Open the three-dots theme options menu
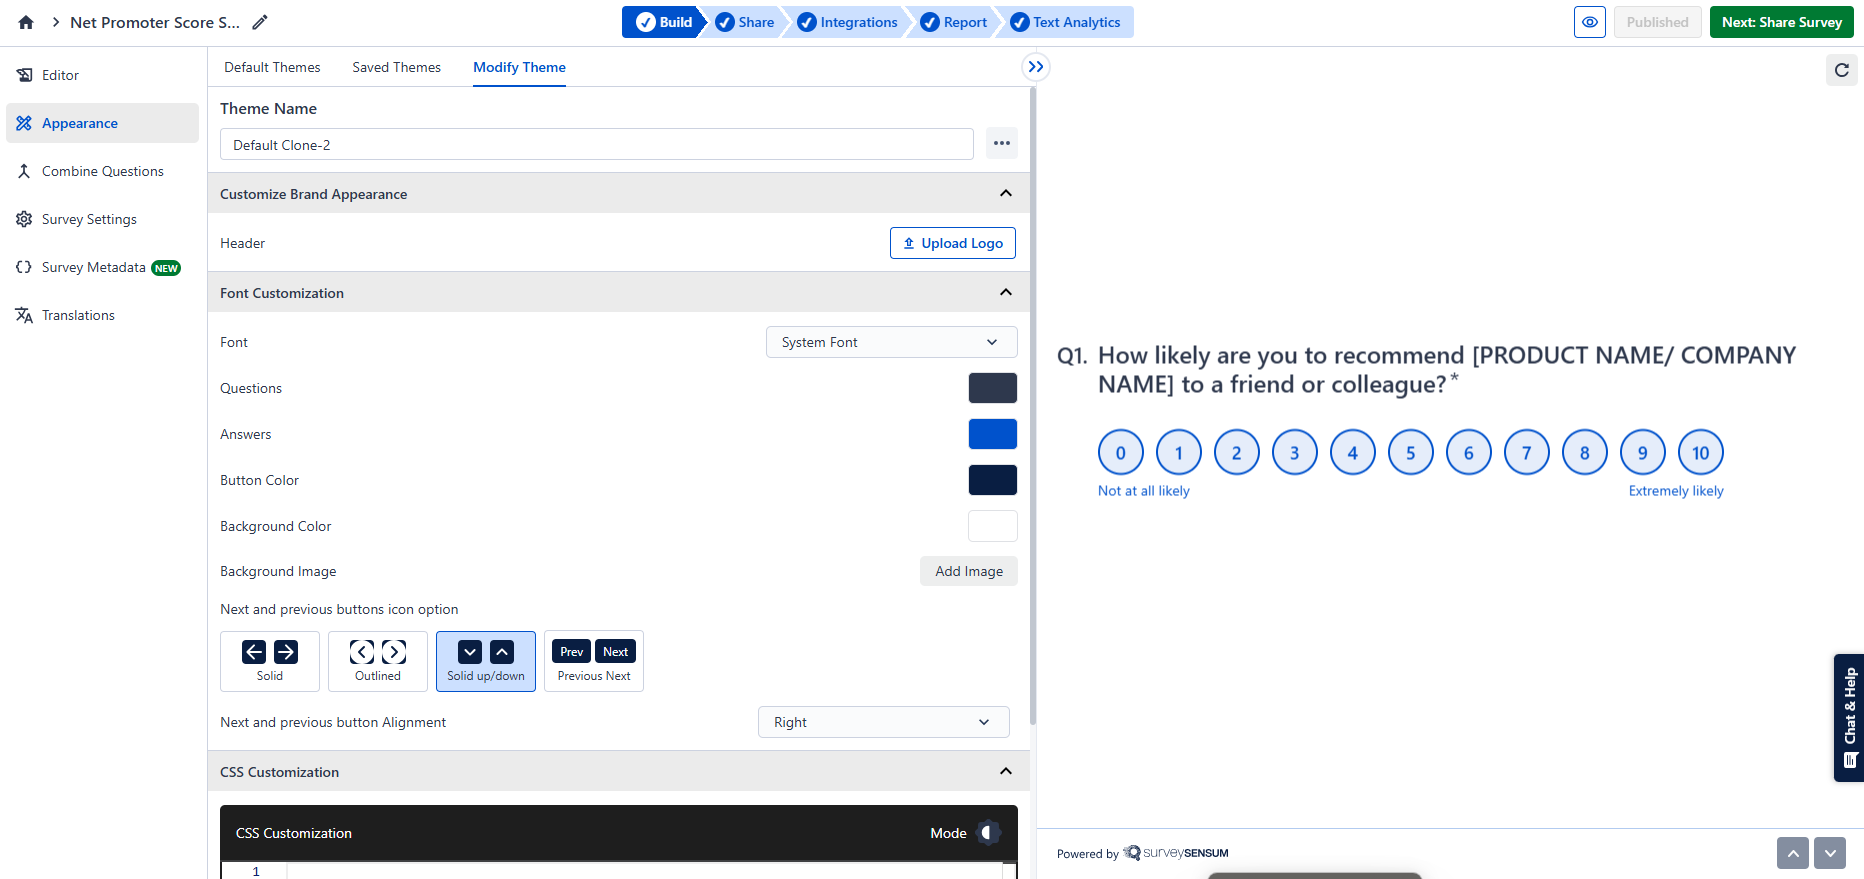Viewport: 1864px width, 879px height. [1001, 144]
